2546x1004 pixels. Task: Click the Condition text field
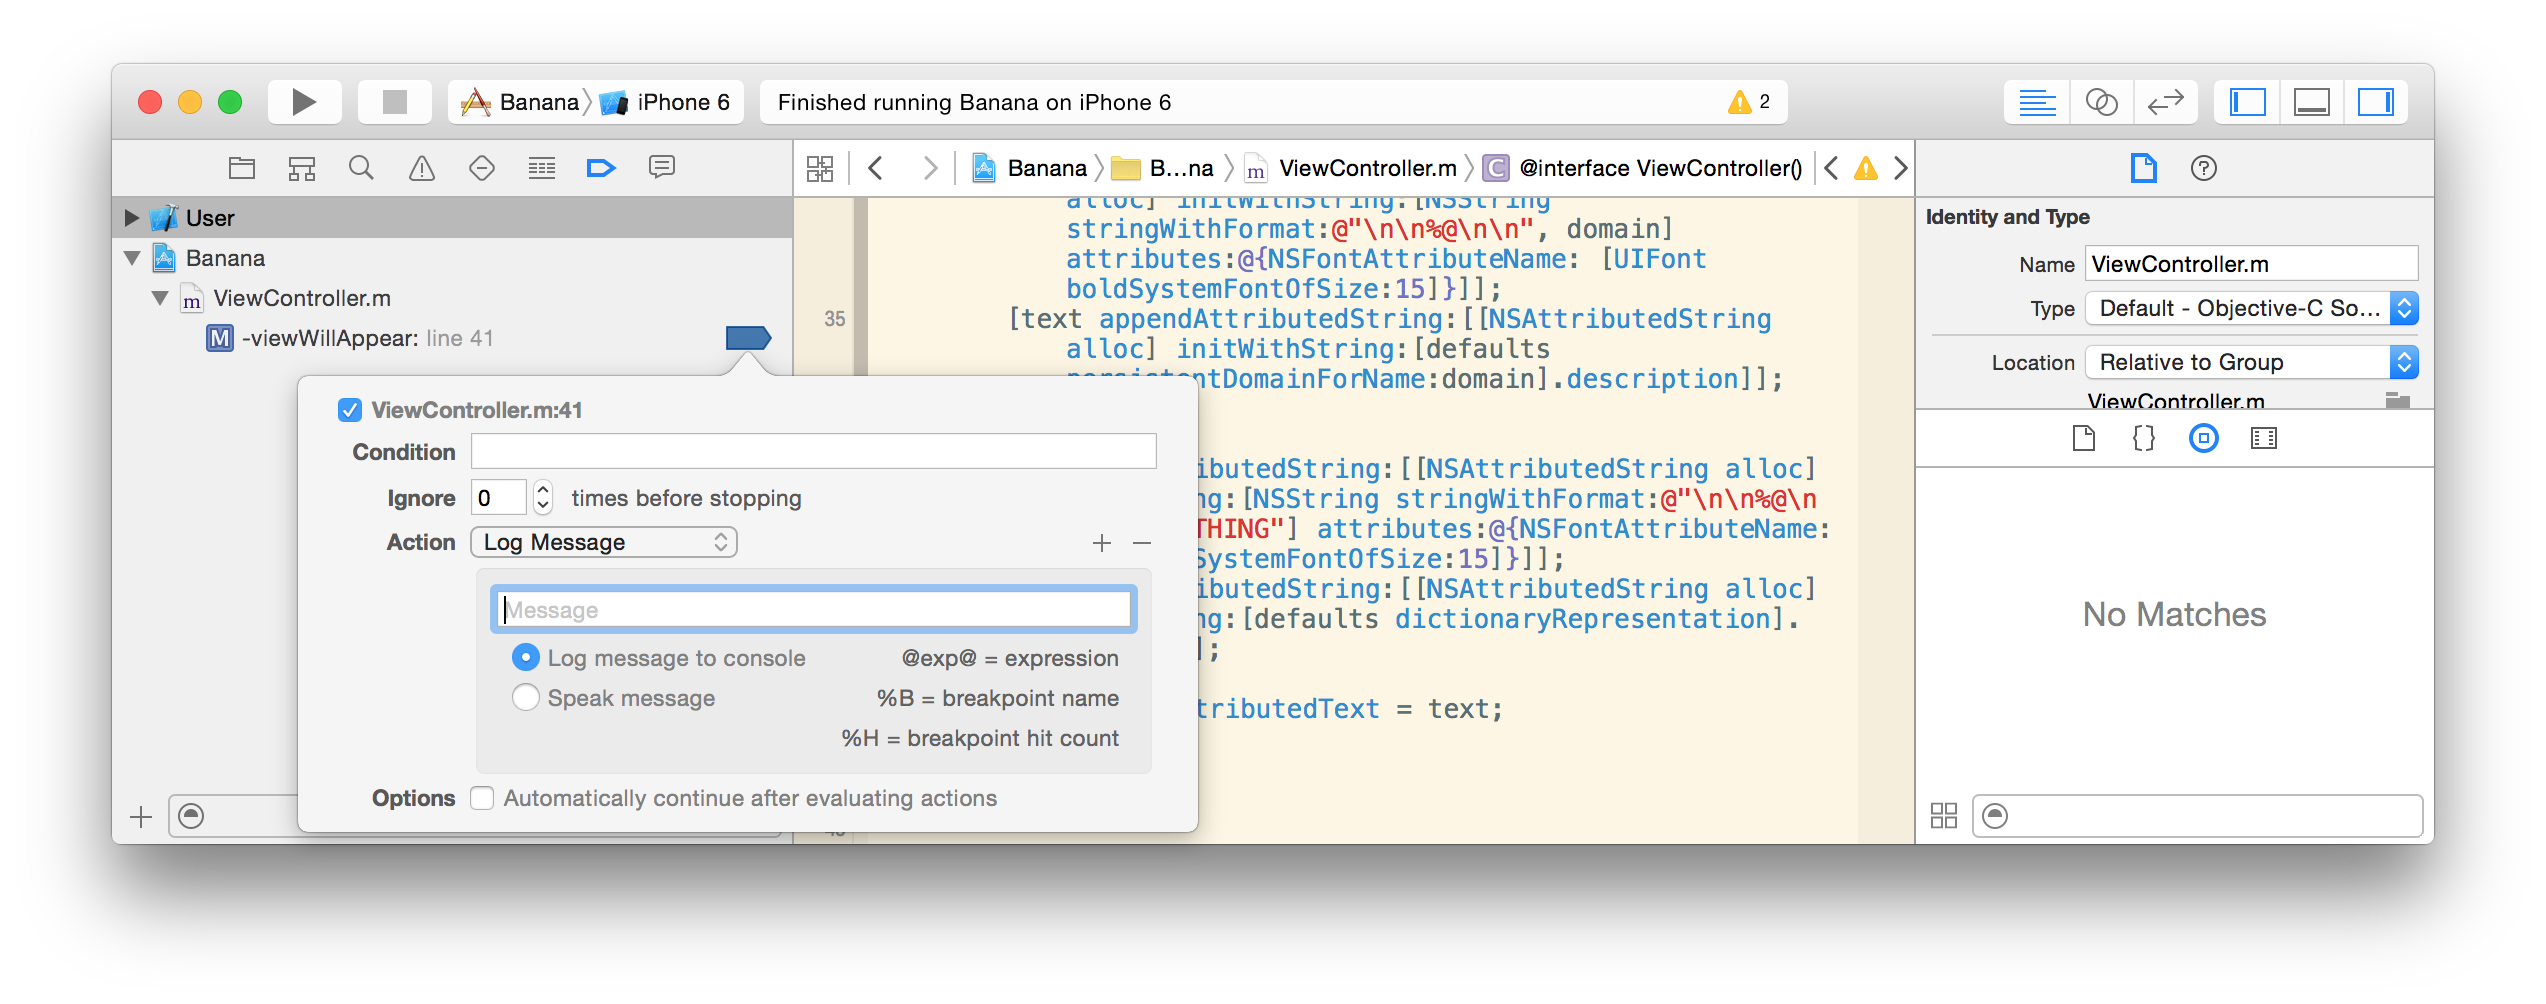click(813, 451)
